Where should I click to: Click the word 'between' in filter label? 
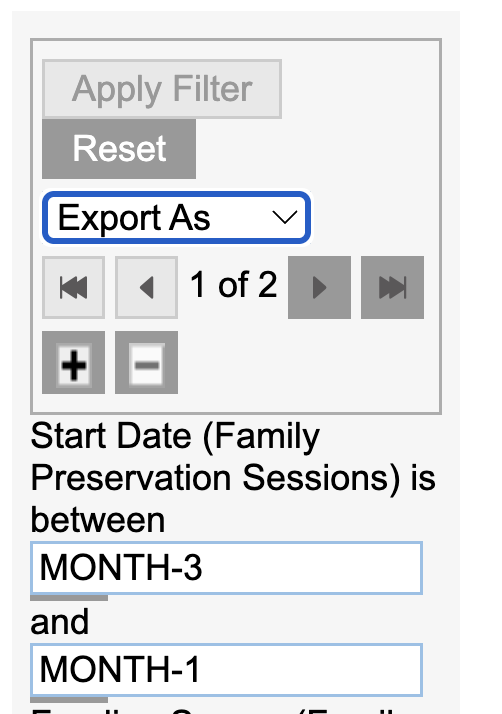tap(97, 520)
